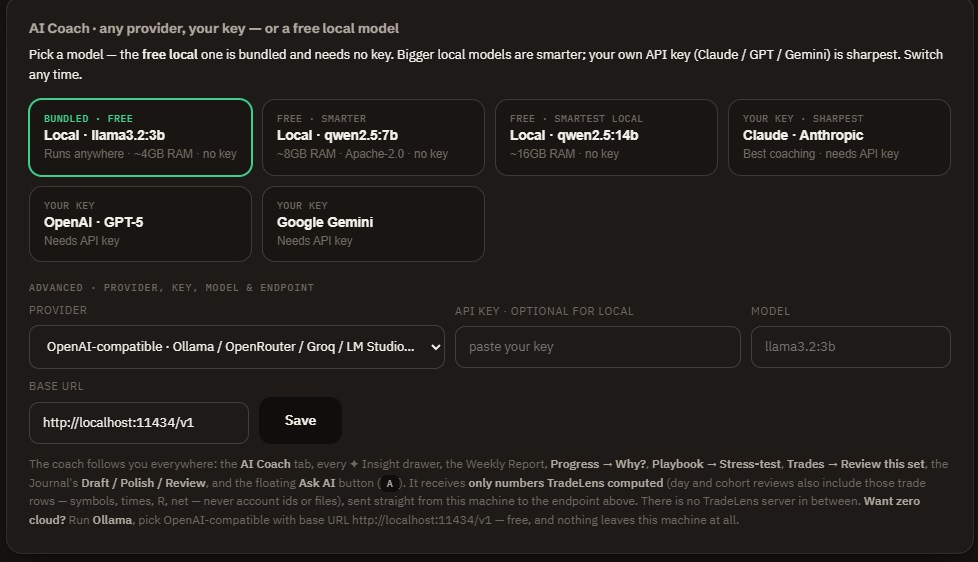Focus the Model input field
Screen dimensions: 978x562
(851, 347)
